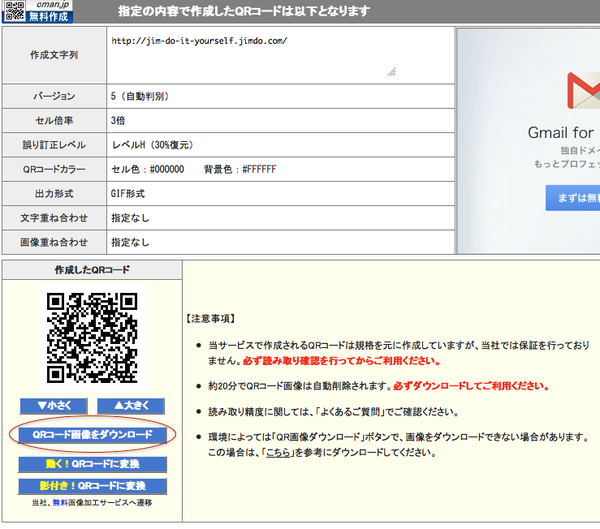
Task: Click the セル色：#000000 value
Action: point(148,169)
